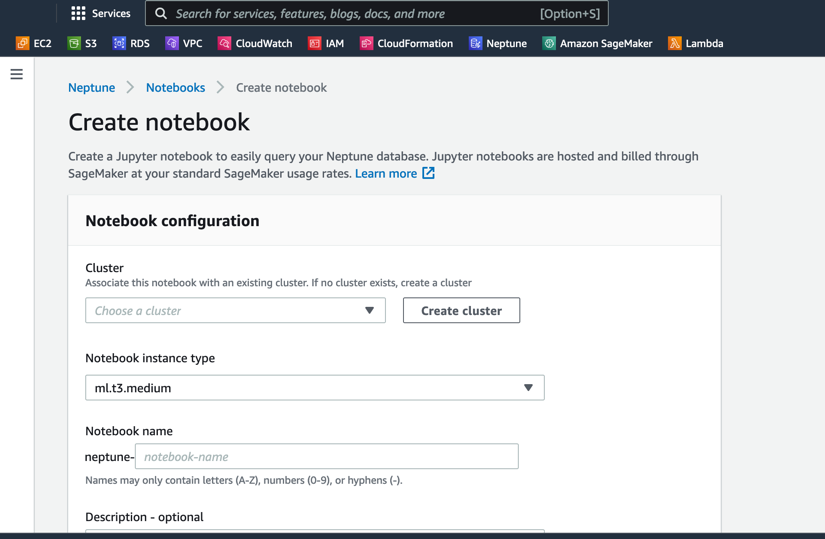This screenshot has width=825, height=539.
Task: Click the Notebook name input field
Action: pyautogui.click(x=326, y=457)
